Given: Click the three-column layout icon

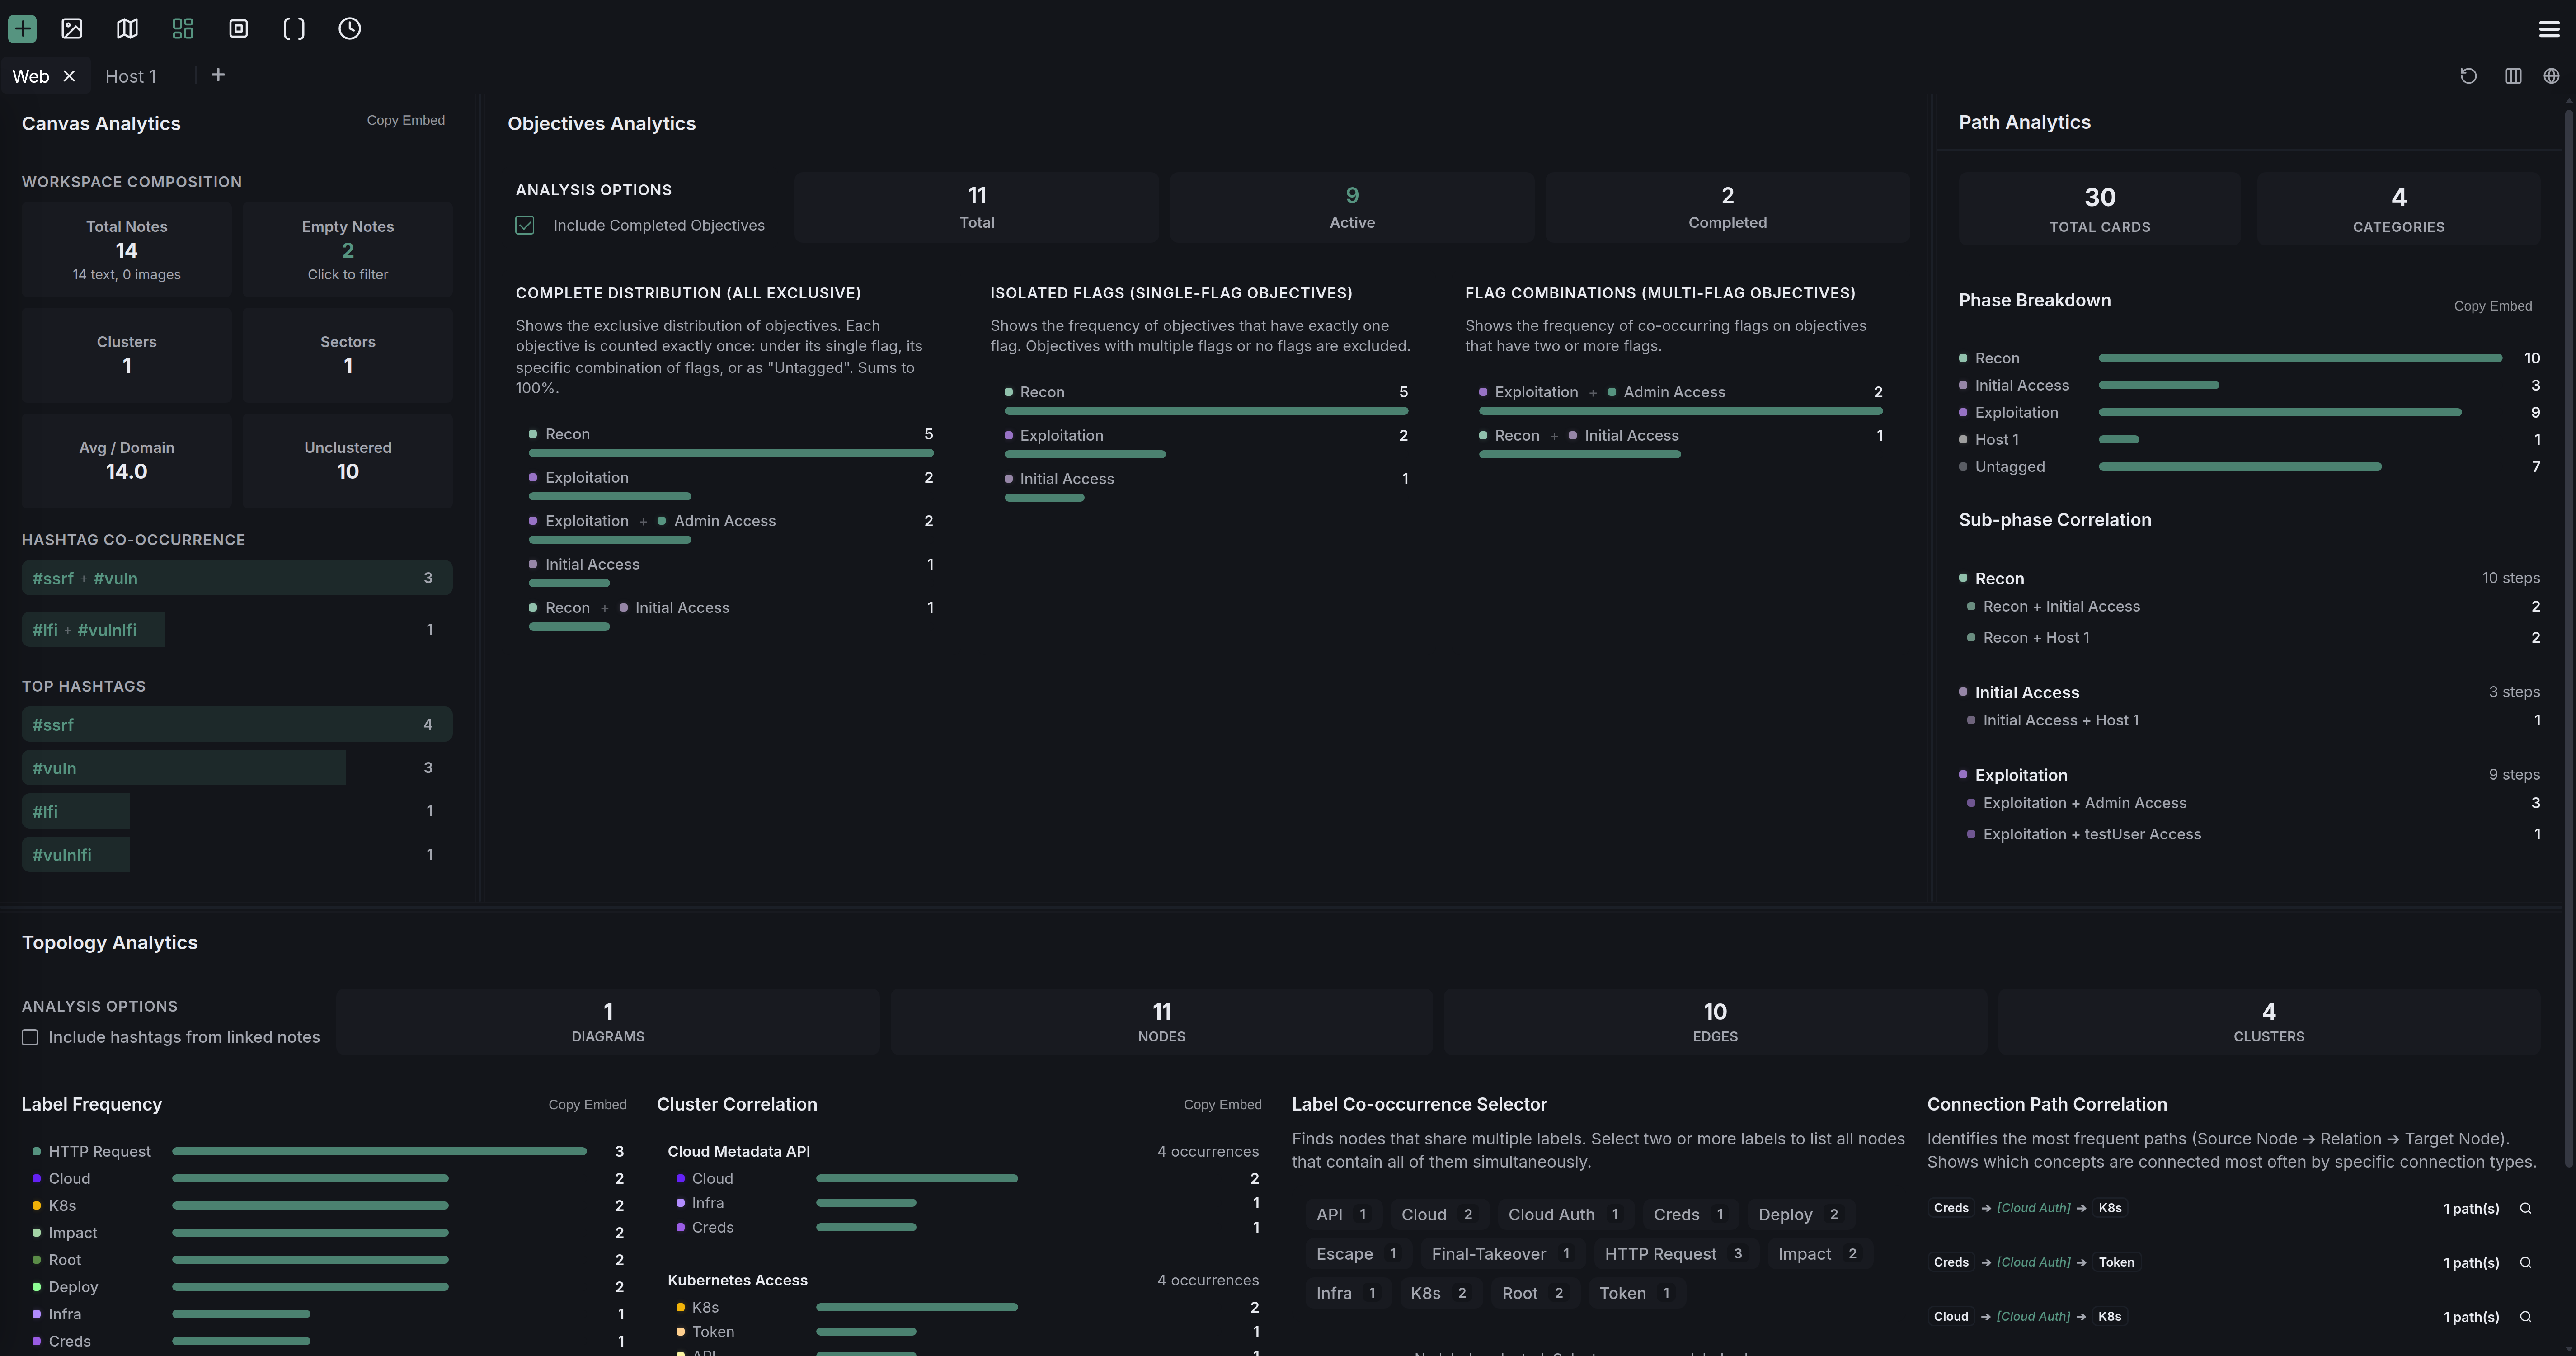Looking at the screenshot, I should point(2513,76).
